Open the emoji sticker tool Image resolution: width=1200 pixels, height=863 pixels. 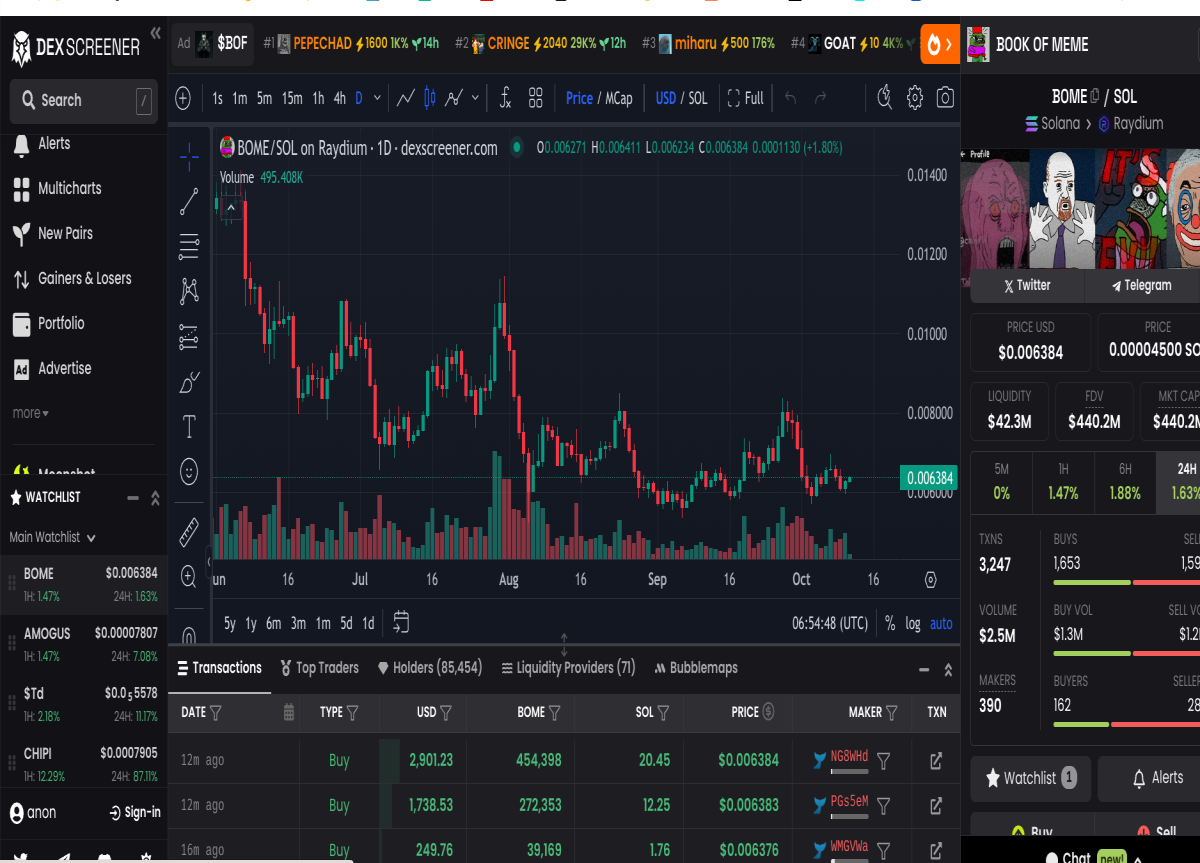pyautogui.click(x=189, y=470)
